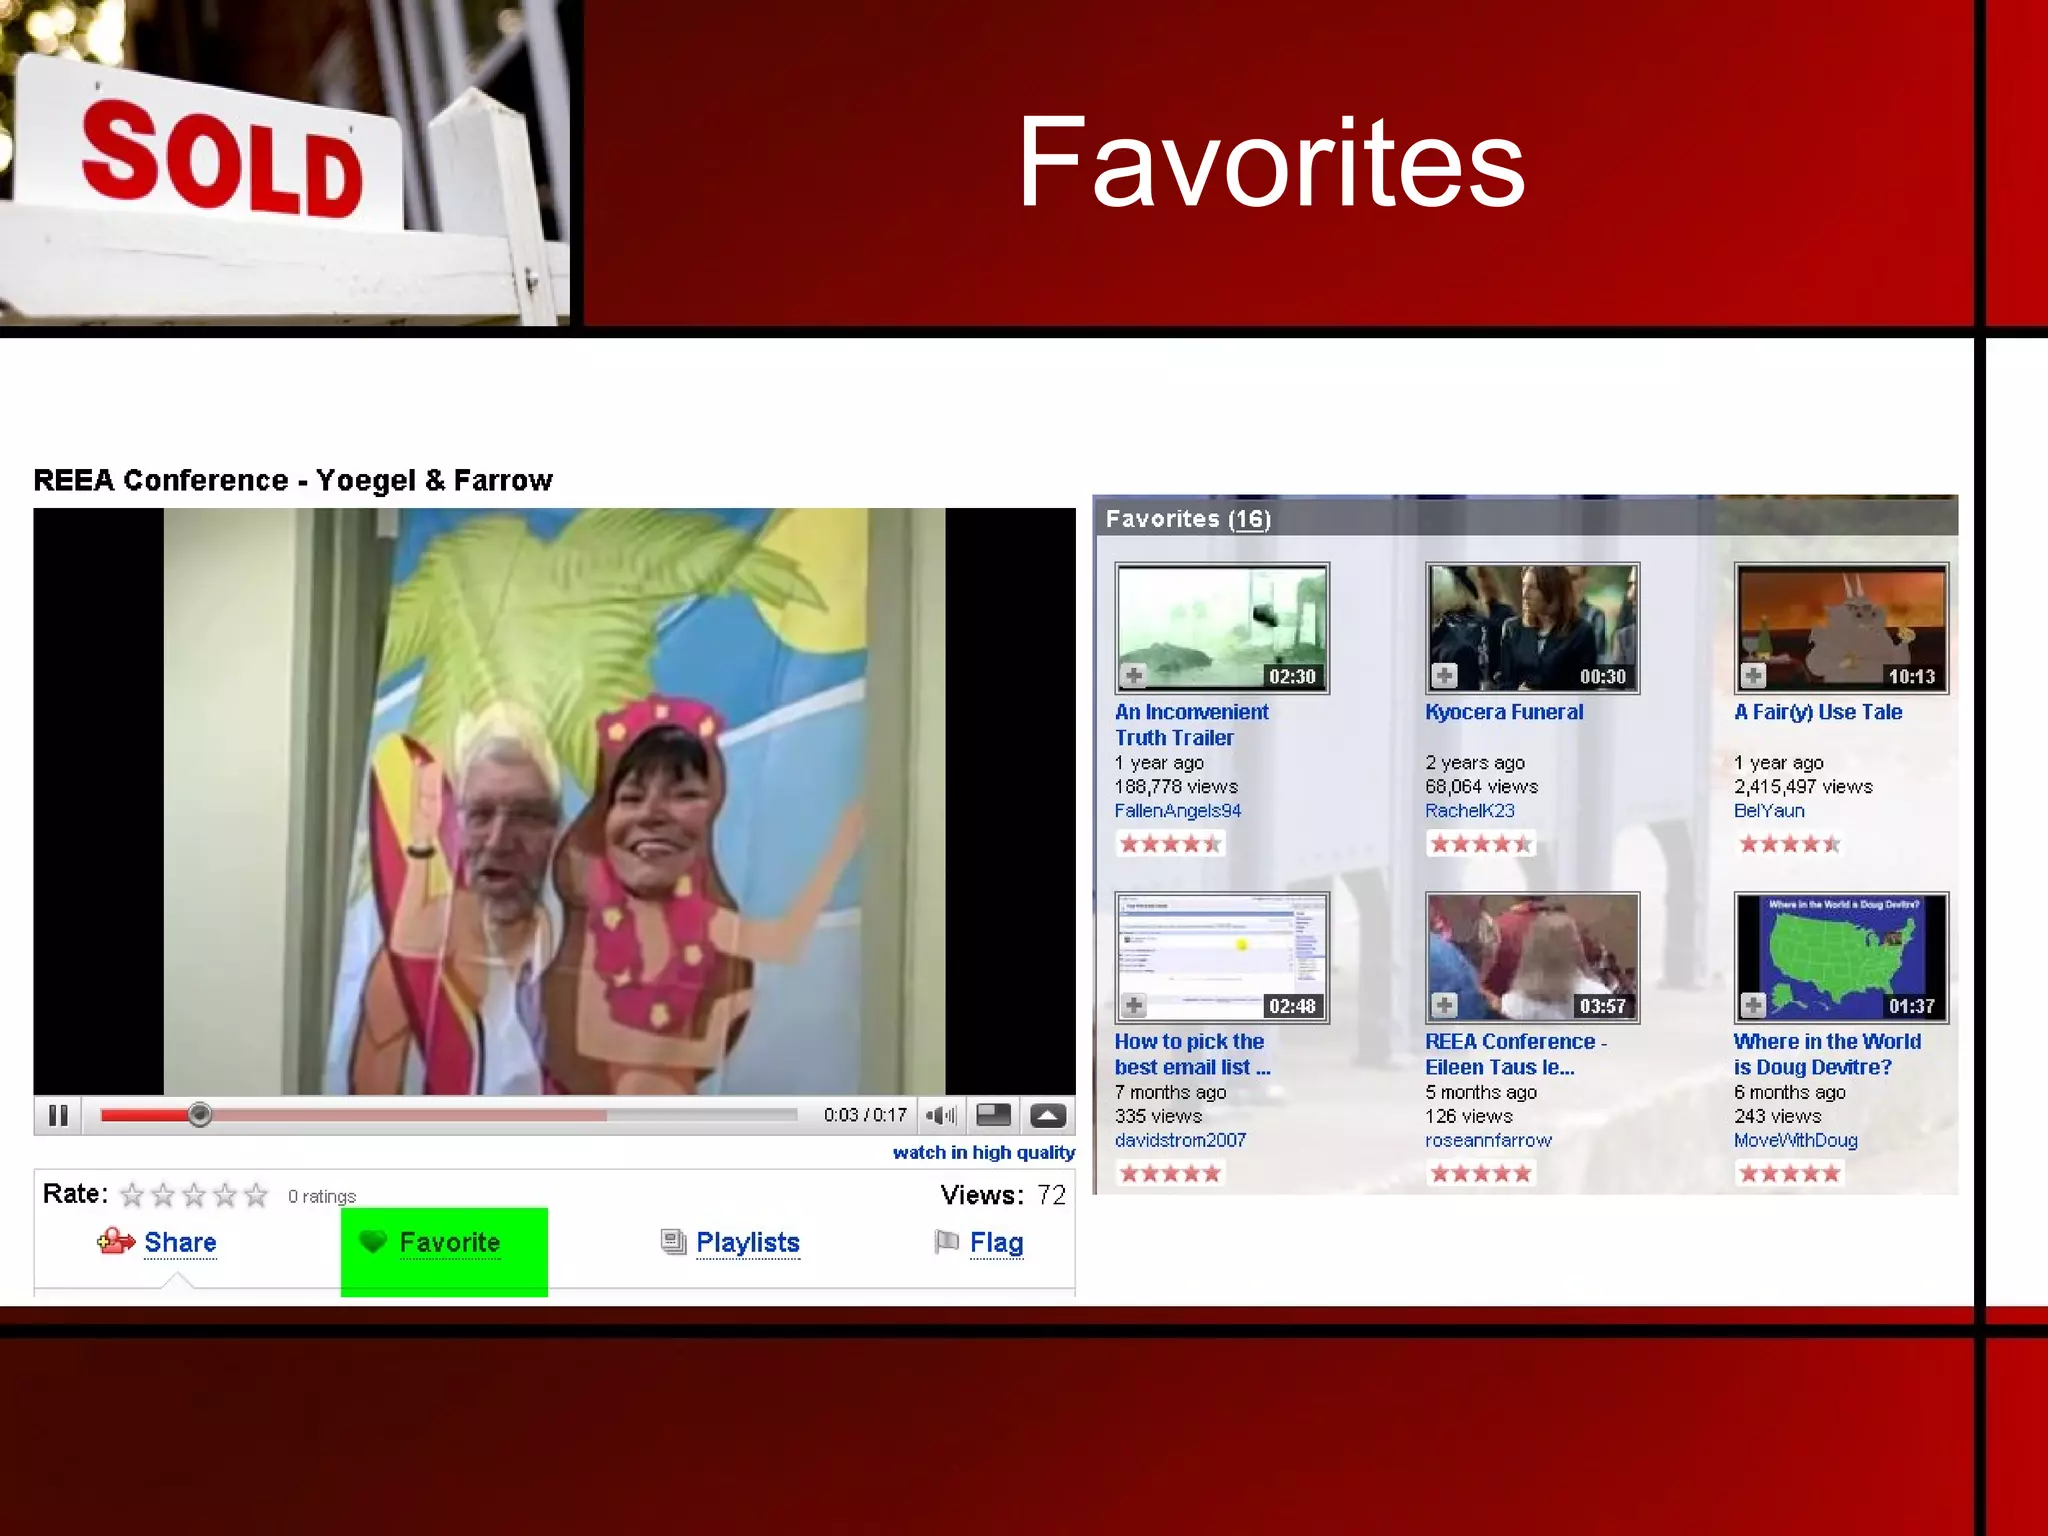Click the video progress slider knob
This screenshot has height=1536, width=2048.
[x=200, y=1114]
